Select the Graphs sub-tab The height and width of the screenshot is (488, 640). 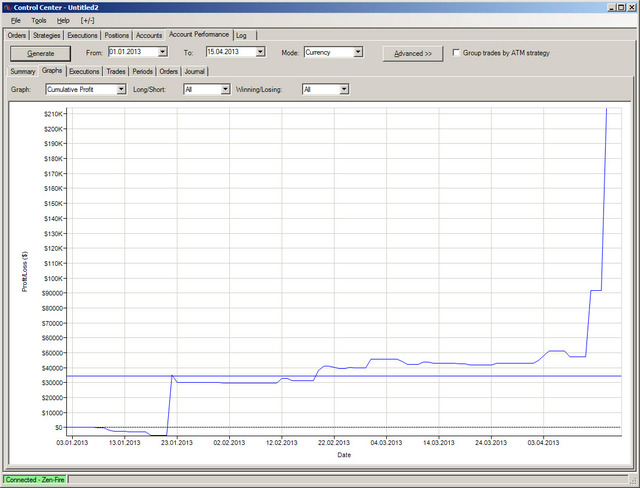pyautogui.click(x=52, y=71)
